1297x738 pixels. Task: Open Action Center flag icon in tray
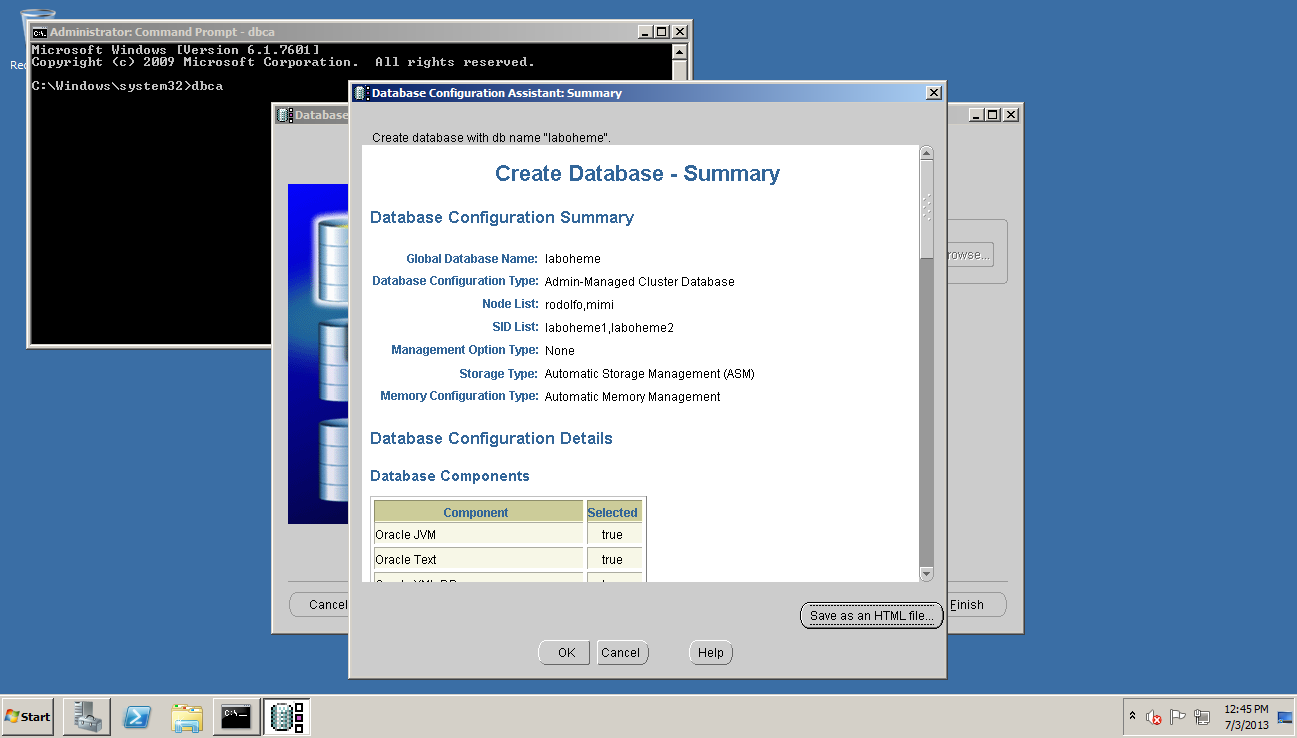tap(1178, 717)
